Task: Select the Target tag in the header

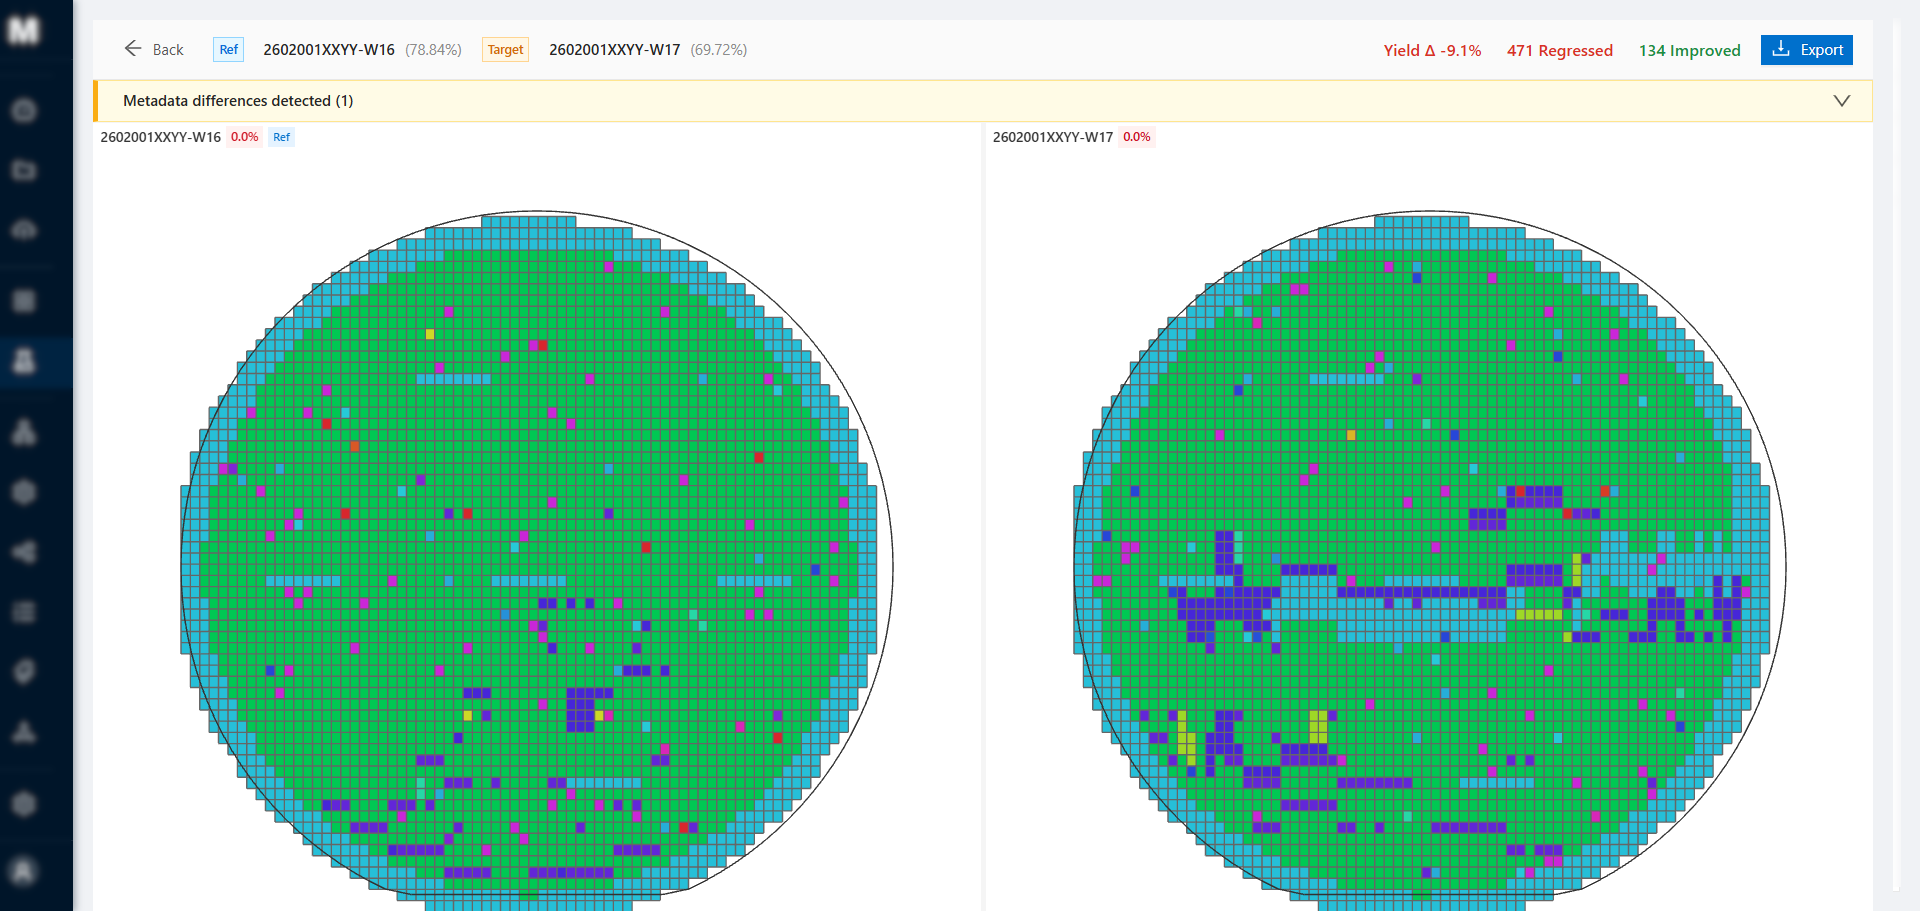Action: 505,50
